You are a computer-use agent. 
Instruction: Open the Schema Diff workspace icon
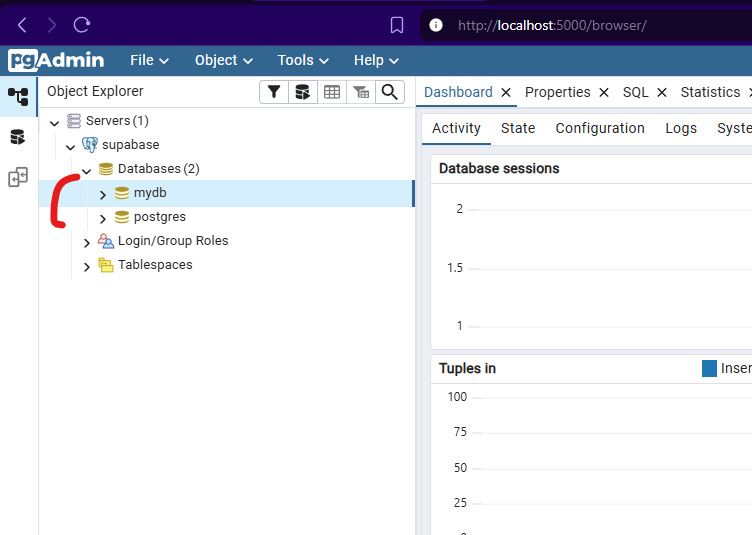click(18, 178)
